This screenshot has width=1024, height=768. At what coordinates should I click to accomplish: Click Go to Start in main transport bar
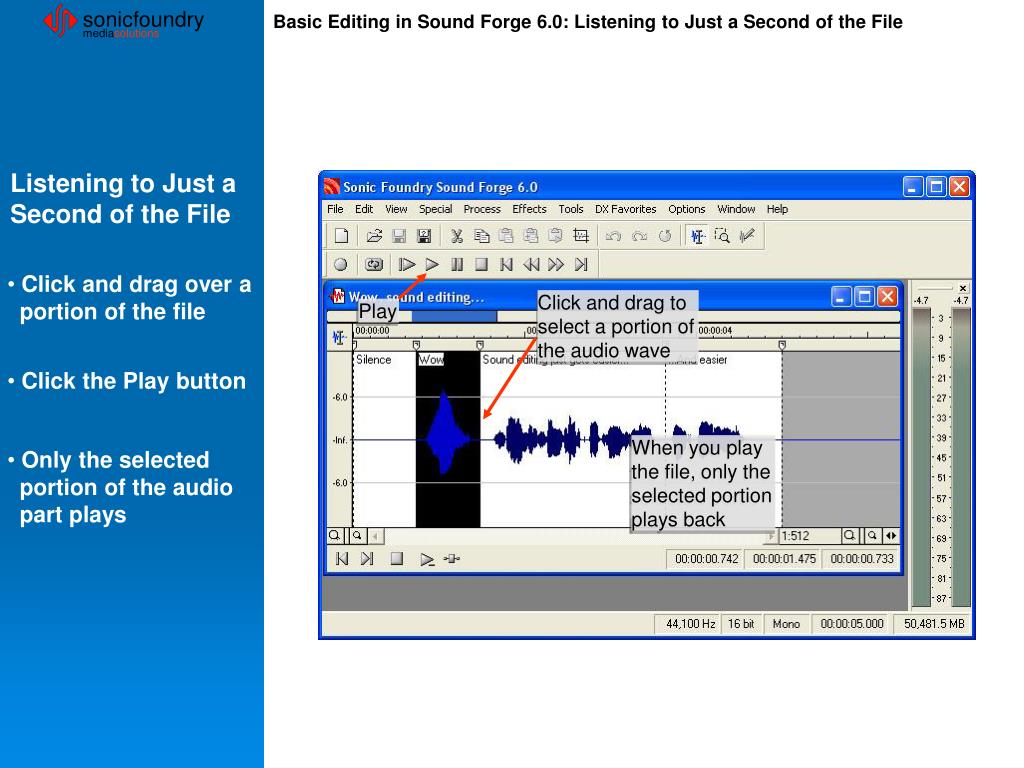click(506, 264)
